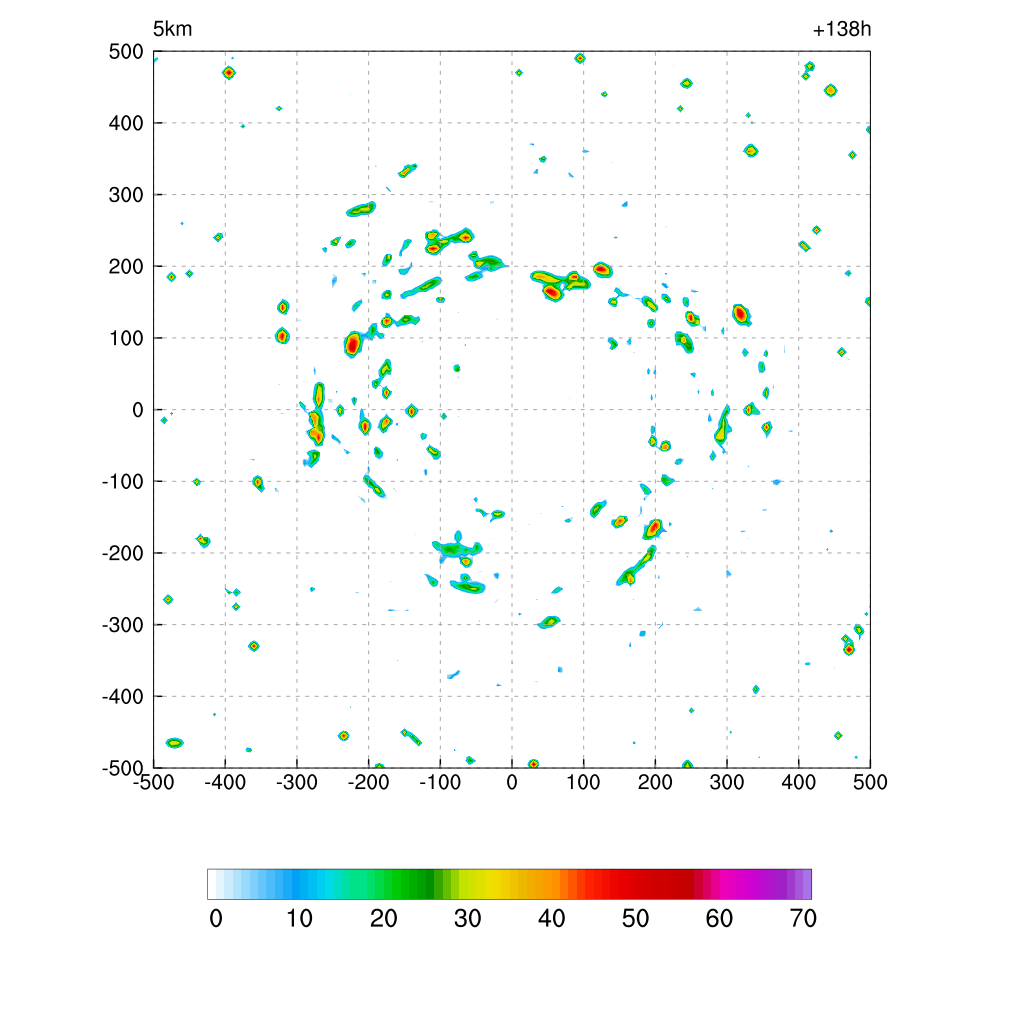The image size is (1024, 1024).
Task: Click the colorbar label 60
Action: 719,919
